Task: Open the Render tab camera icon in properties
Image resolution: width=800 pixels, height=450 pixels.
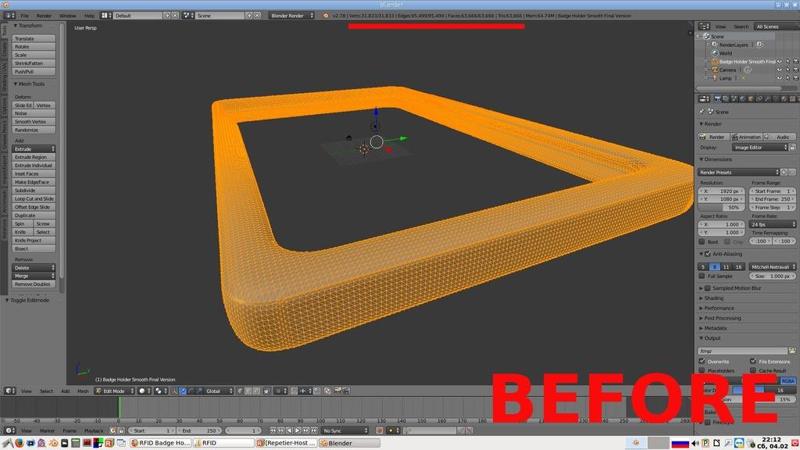Action: [717, 98]
